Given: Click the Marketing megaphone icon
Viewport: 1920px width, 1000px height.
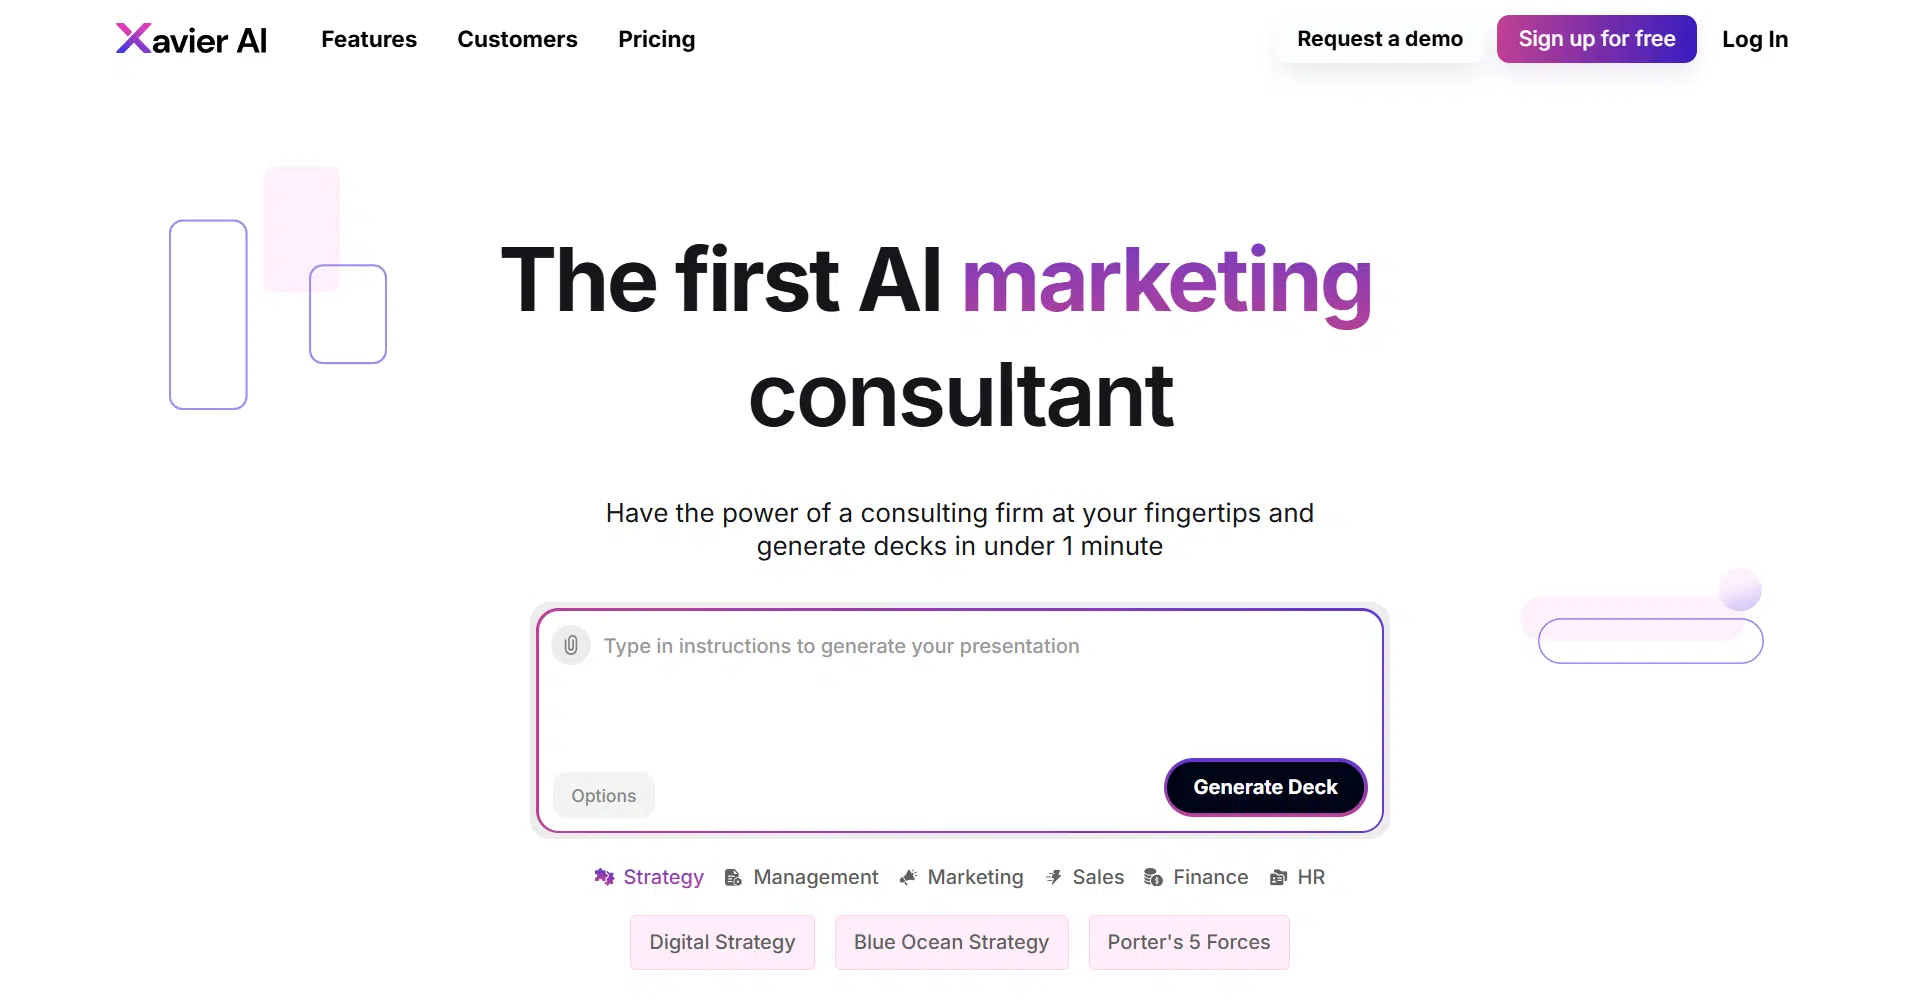Looking at the screenshot, I should (x=908, y=877).
